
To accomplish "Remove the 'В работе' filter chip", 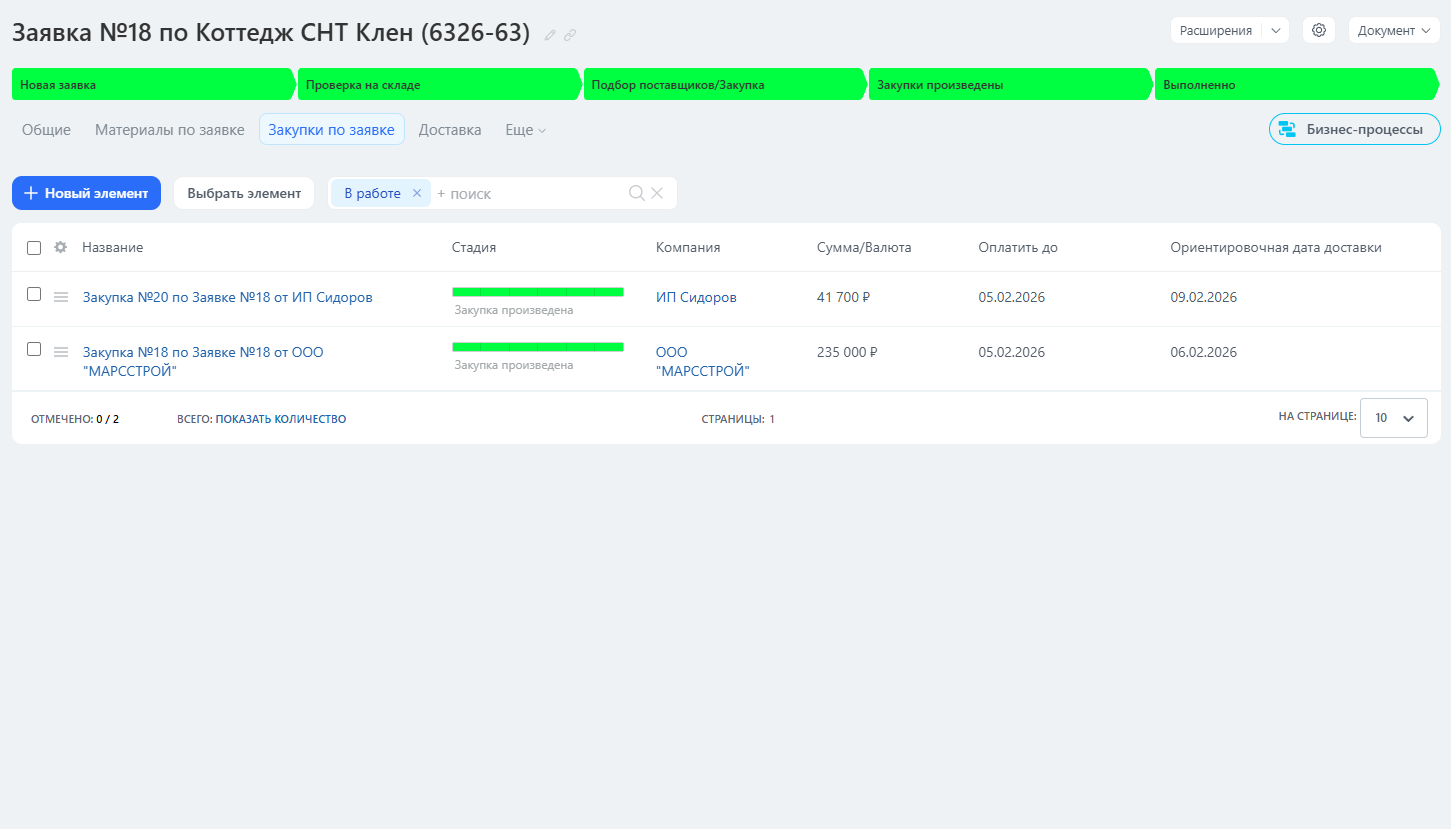I will tap(417, 193).
